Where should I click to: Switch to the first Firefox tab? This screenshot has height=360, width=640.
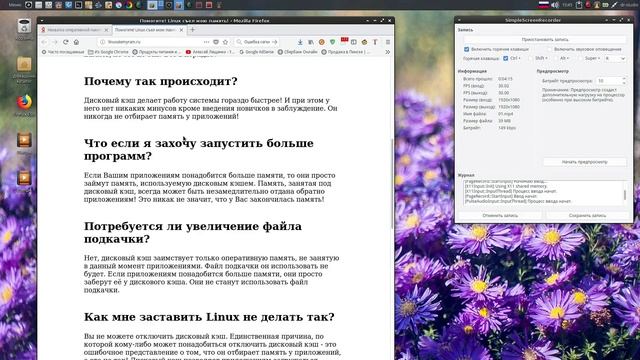tap(75, 30)
